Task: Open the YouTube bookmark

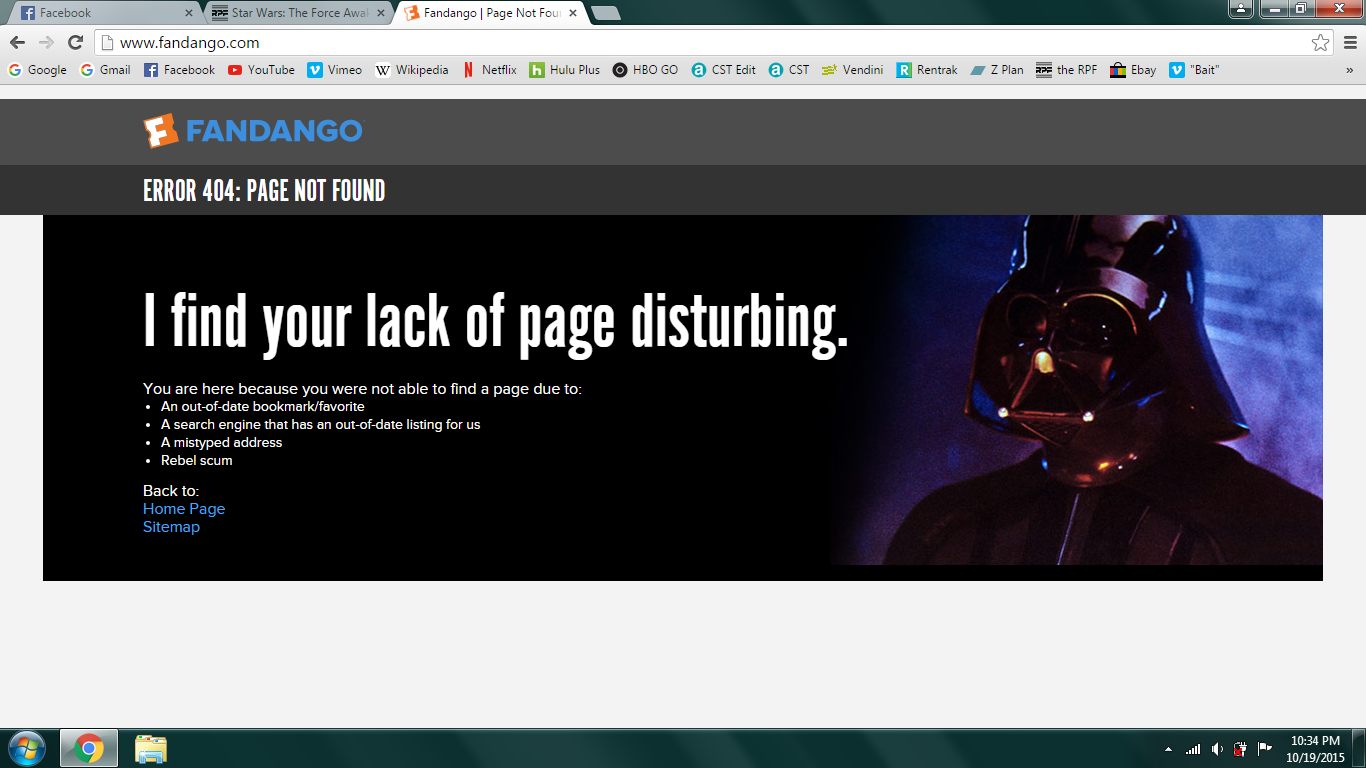Action: 261,70
